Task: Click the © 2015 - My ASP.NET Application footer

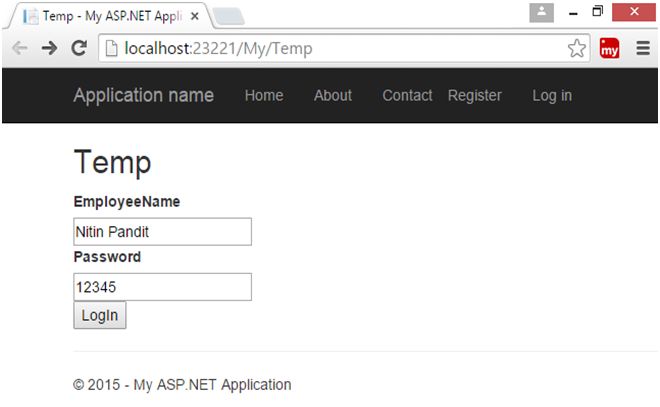Action: pyautogui.click(x=182, y=385)
